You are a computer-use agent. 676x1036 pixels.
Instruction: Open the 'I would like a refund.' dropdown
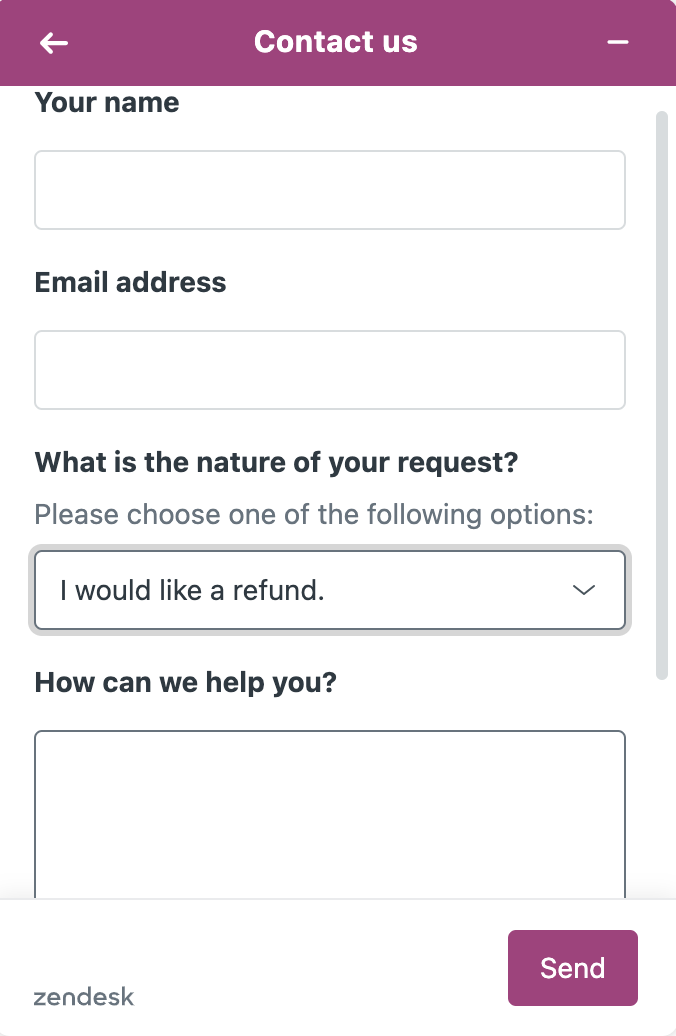click(330, 590)
